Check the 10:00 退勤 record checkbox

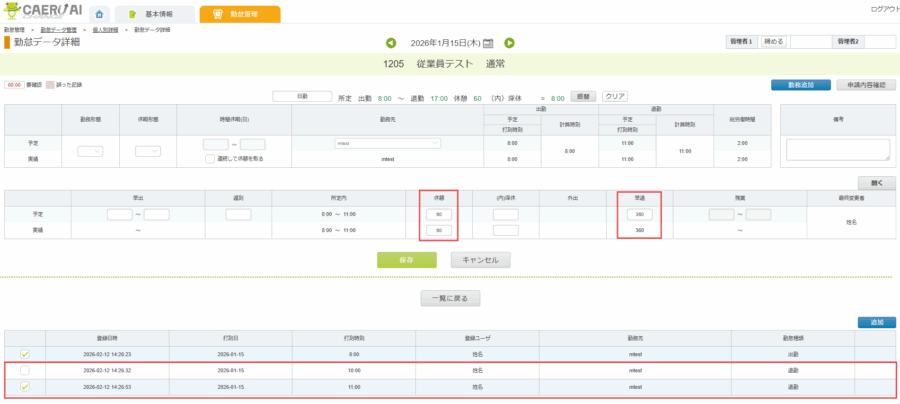coord(26,370)
